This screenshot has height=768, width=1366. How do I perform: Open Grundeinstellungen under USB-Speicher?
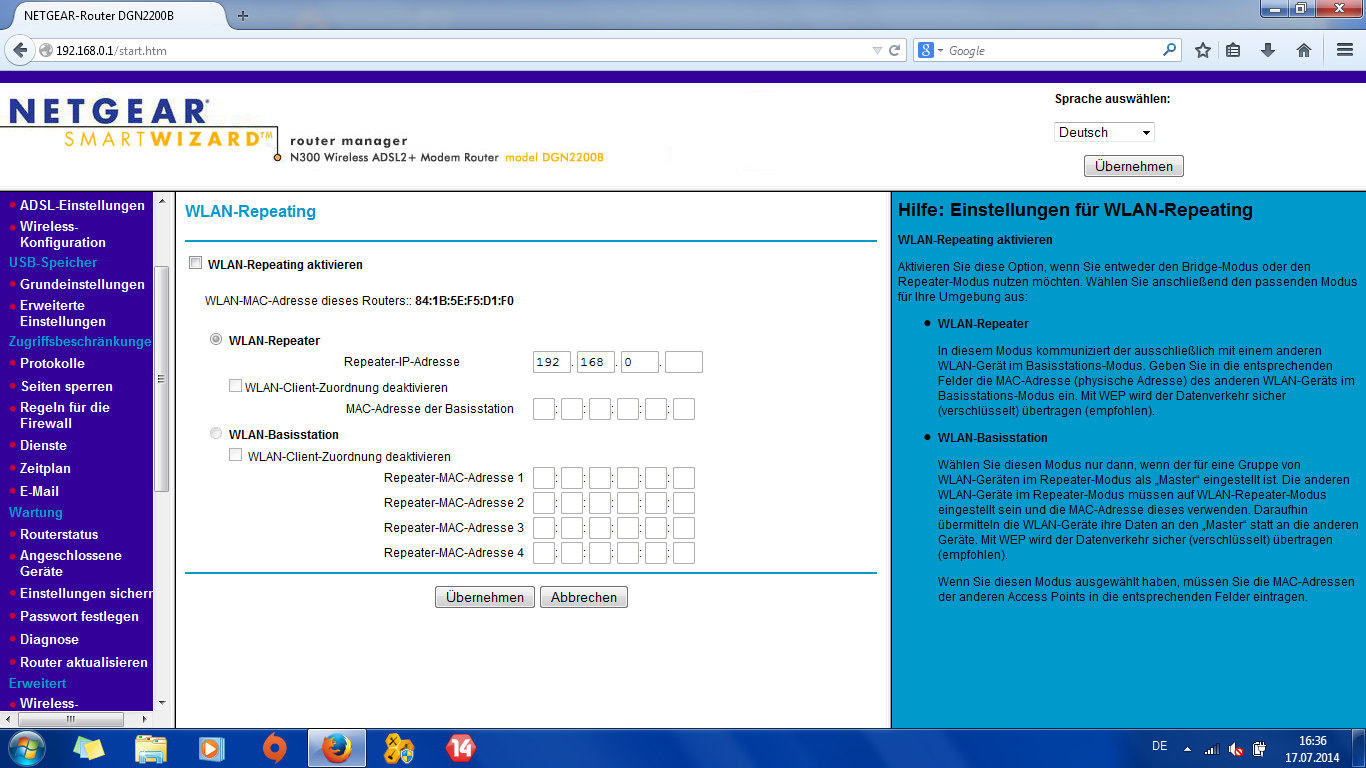(82, 284)
